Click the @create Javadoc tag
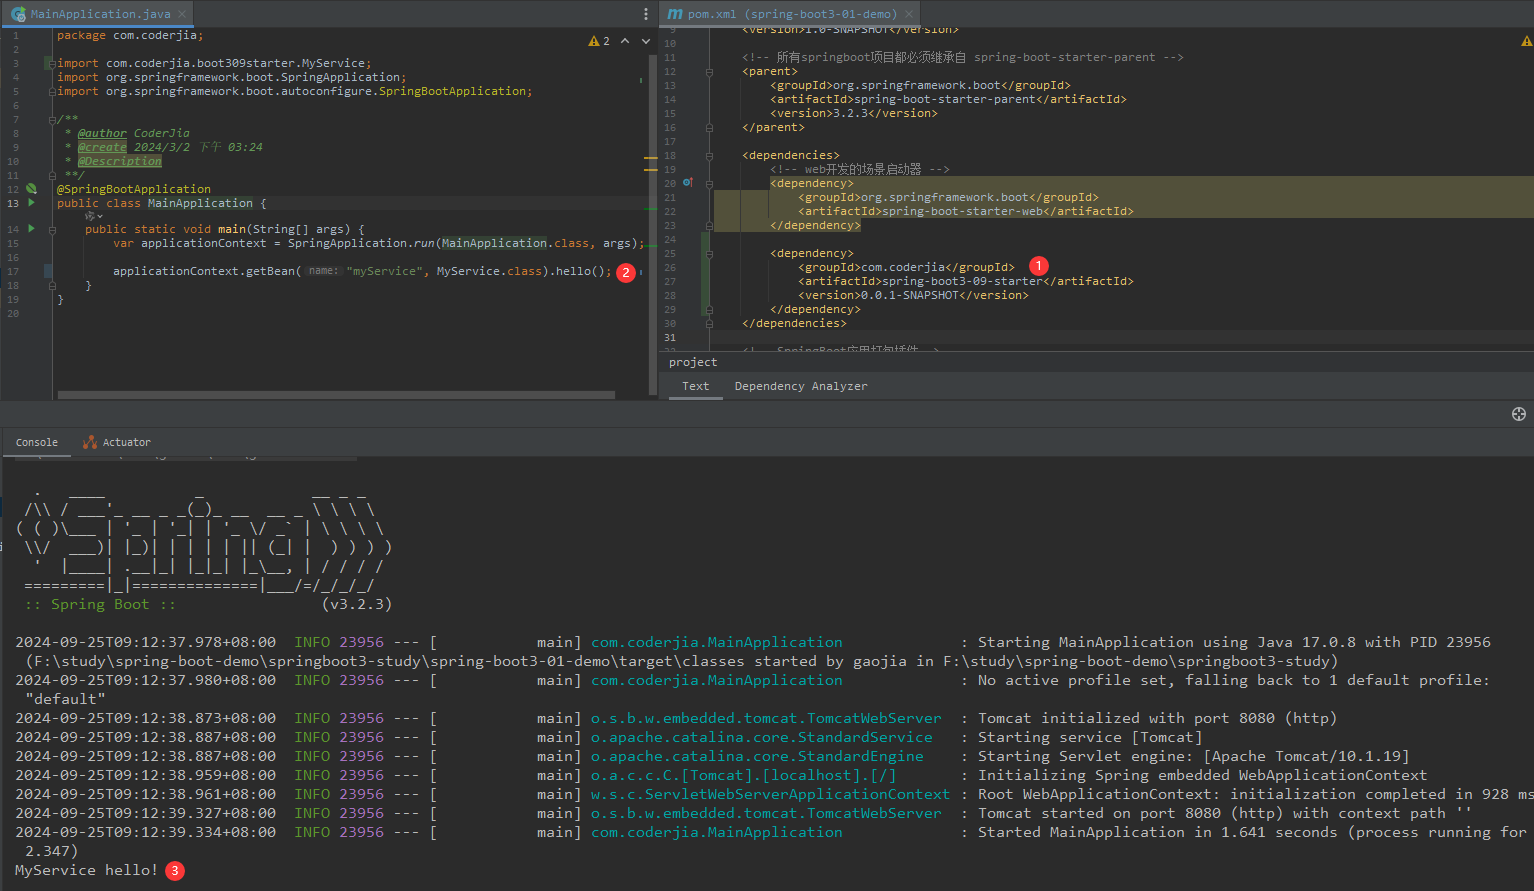This screenshot has height=891, width=1534. (102, 147)
